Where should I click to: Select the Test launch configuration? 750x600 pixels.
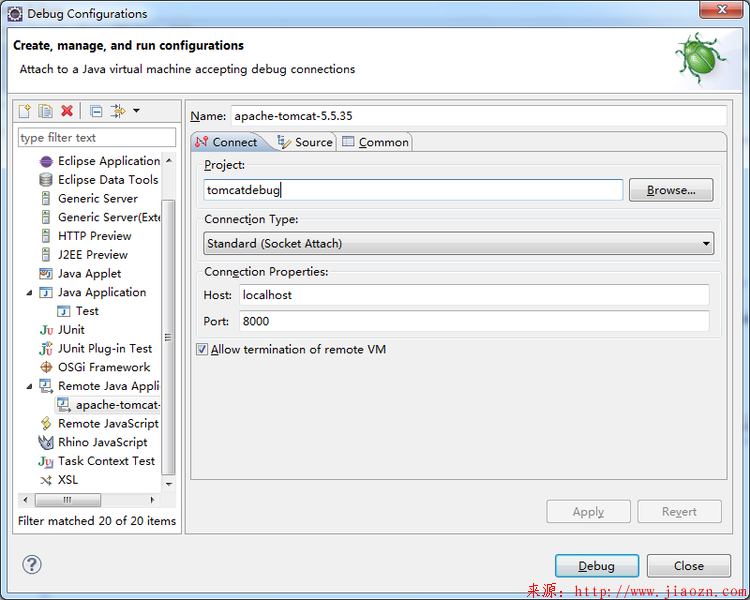[x=87, y=311]
